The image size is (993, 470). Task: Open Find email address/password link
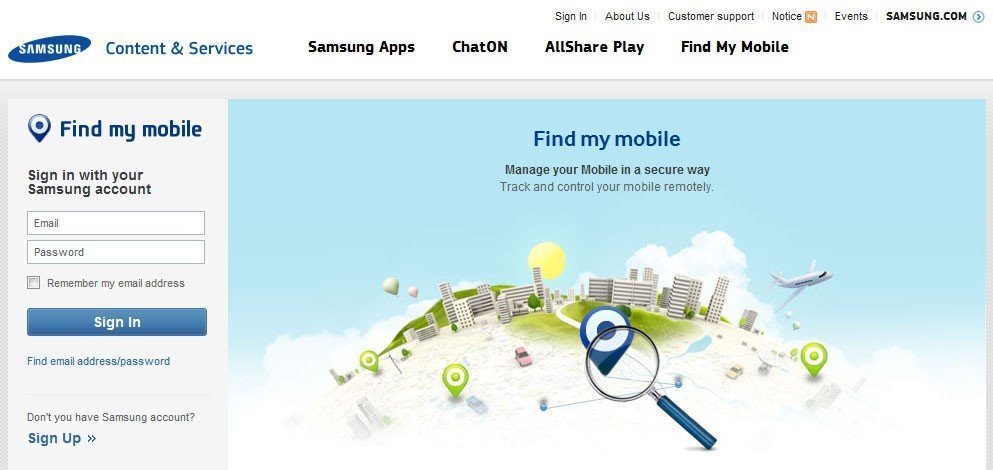point(98,361)
